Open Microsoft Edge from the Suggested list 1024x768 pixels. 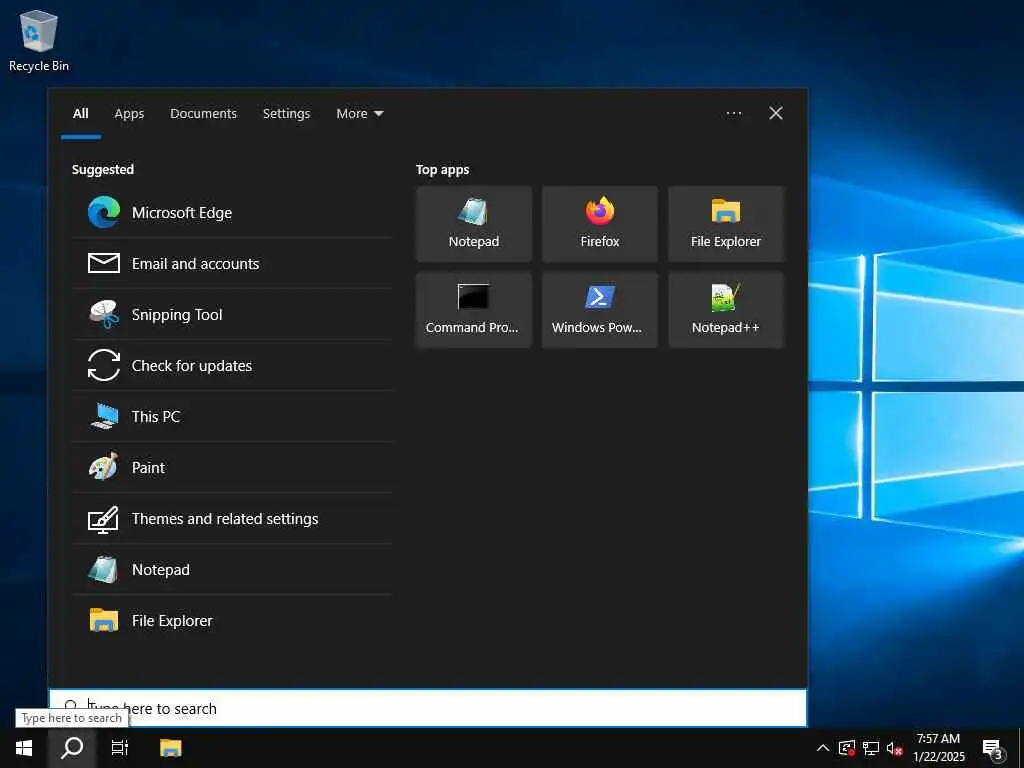tap(232, 212)
